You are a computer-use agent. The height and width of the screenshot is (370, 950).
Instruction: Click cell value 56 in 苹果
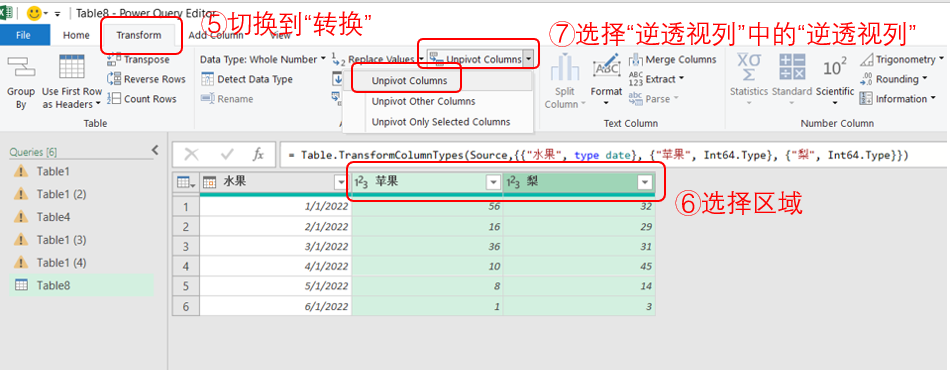(427, 207)
